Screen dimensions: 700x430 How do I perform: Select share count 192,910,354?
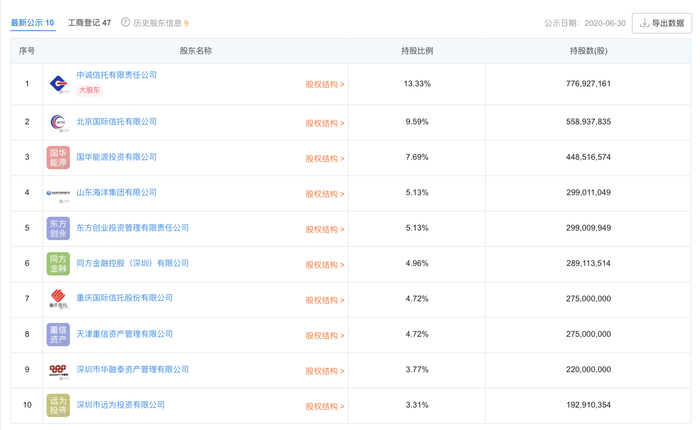point(588,405)
